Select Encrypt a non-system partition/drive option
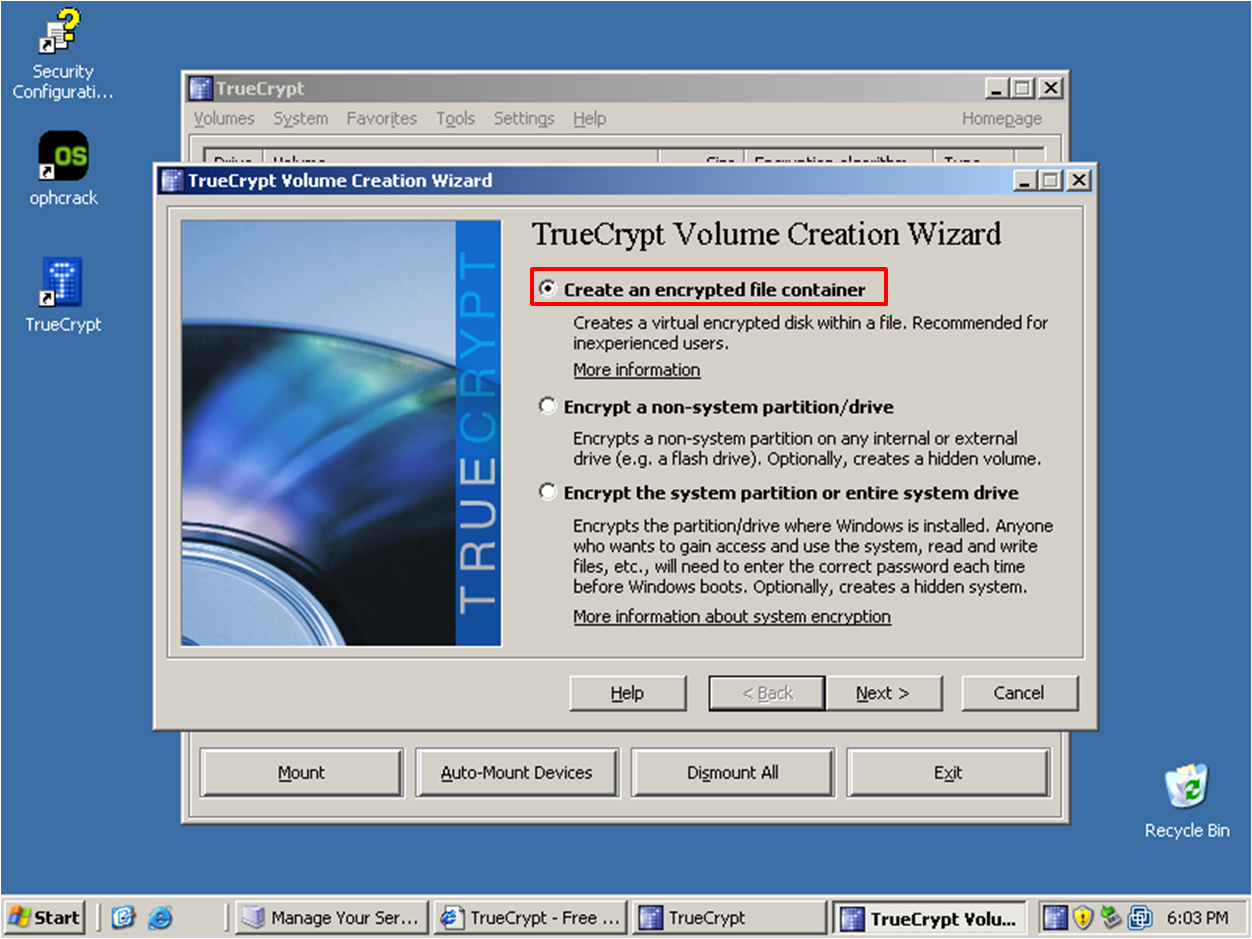The height and width of the screenshot is (939, 1252). [547, 407]
